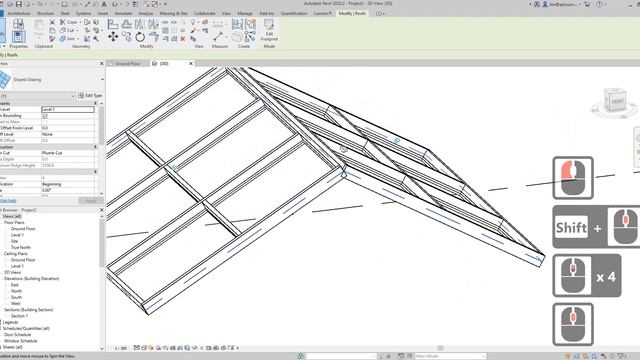Open the Architecture ribbon tab
Screen dimensions: 640x360
coord(19,13)
